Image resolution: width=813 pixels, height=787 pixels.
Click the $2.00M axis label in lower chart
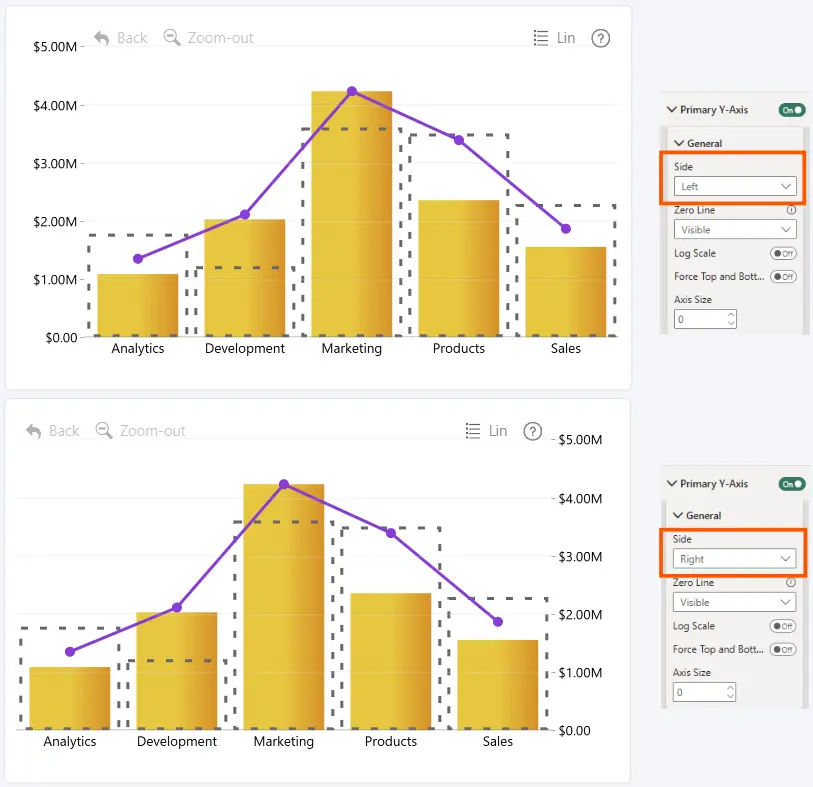[x=580, y=615]
